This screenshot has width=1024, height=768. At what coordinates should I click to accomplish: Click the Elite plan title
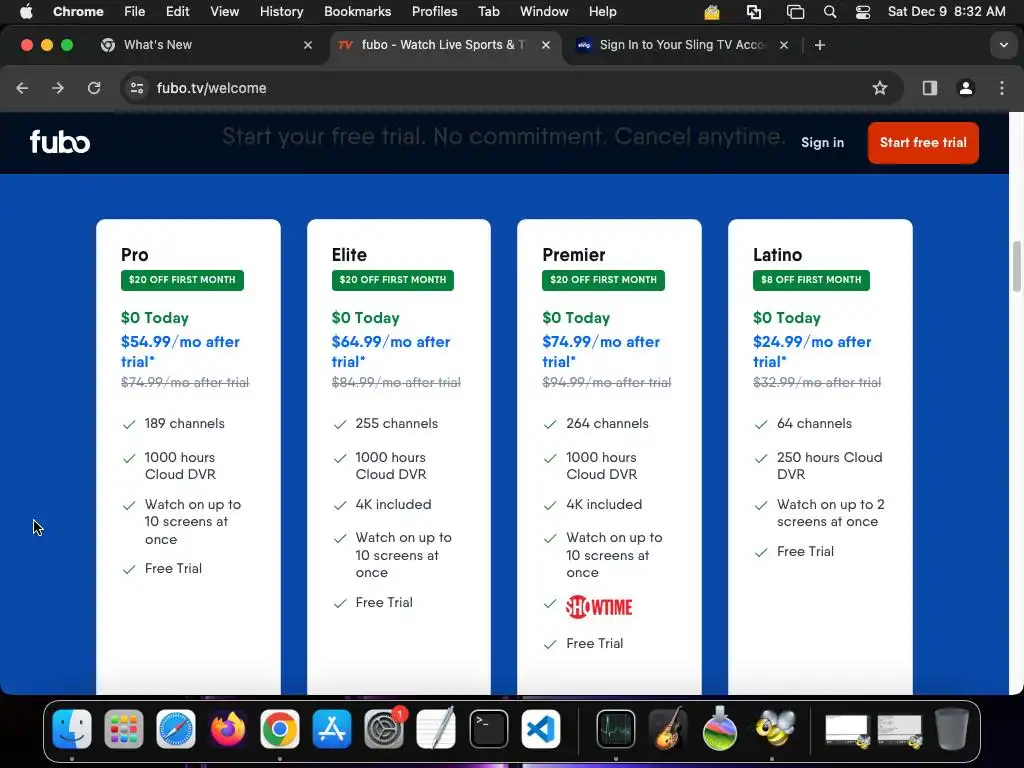[349, 255]
